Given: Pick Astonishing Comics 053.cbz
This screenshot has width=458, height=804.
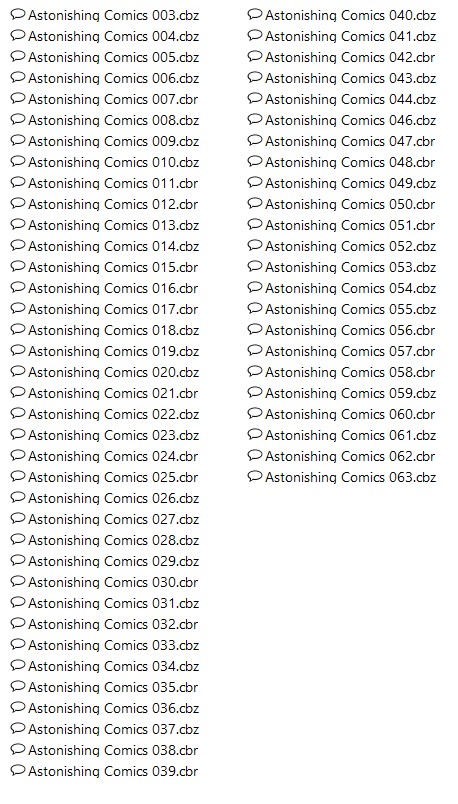Looking at the screenshot, I should coord(350,267).
